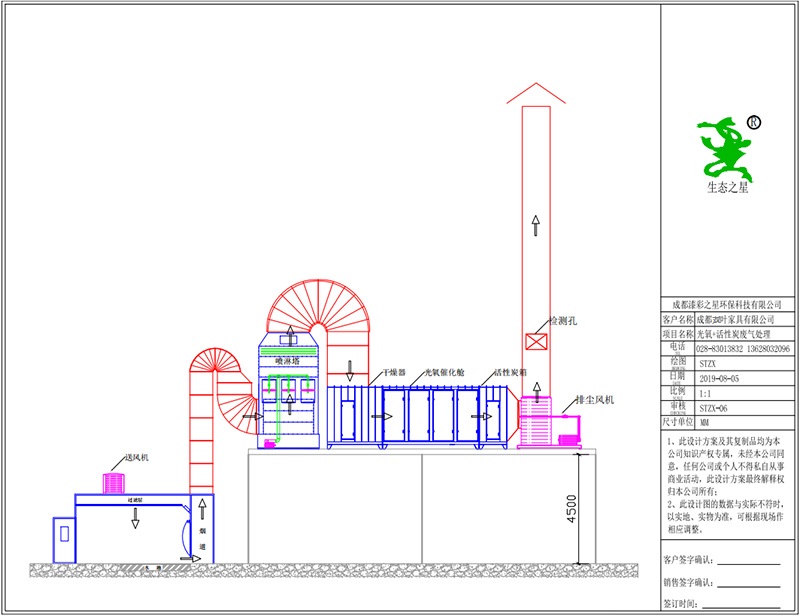This screenshot has width=800, height=616.
Task: Select the 4500 height dimension text
Action: click(572, 508)
